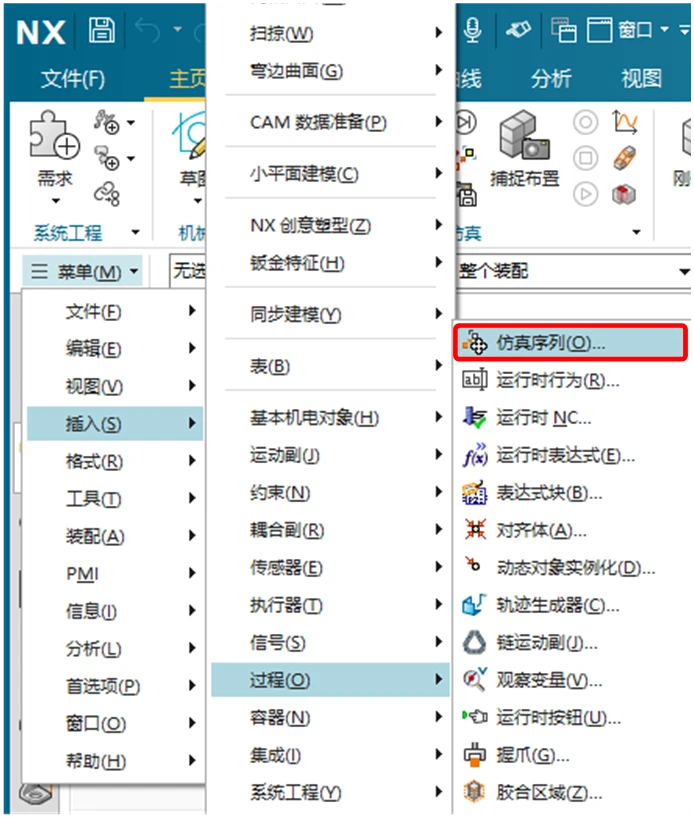
Task: Click the 运行时按钮 pointing-hand icon
Action: 475,717
